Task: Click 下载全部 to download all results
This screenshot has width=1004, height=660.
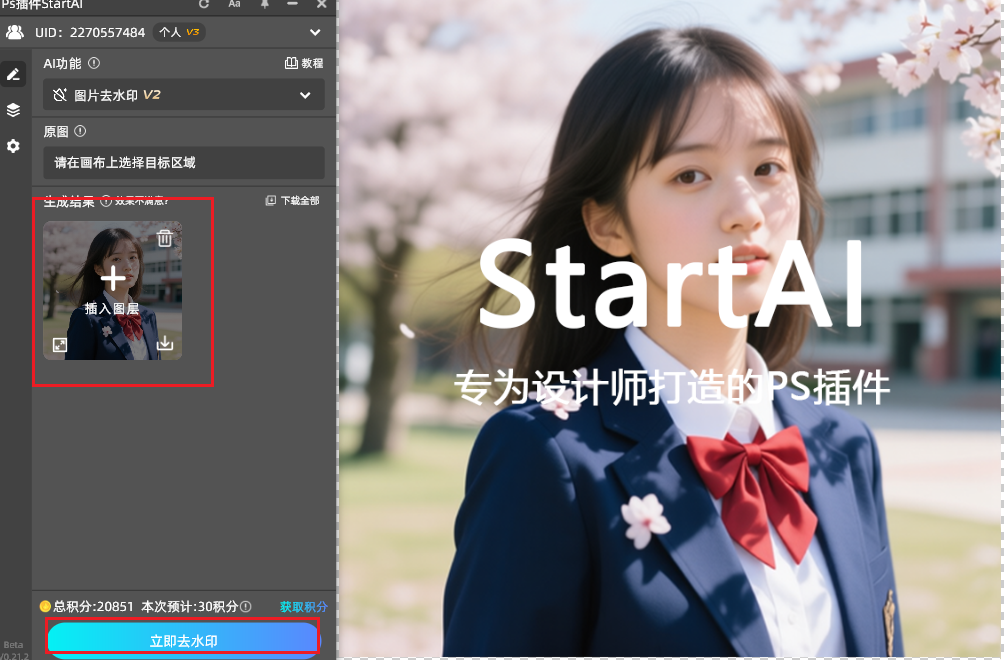Action: [x=292, y=200]
